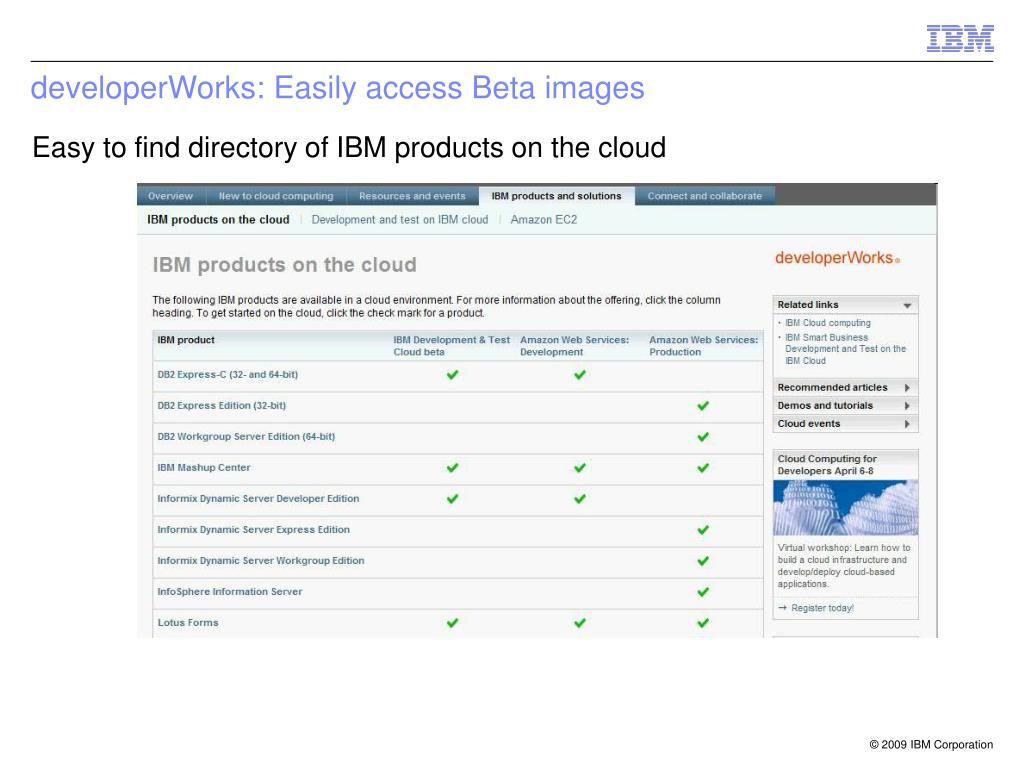Open InfoSphere Information Server link

coord(230,592)
